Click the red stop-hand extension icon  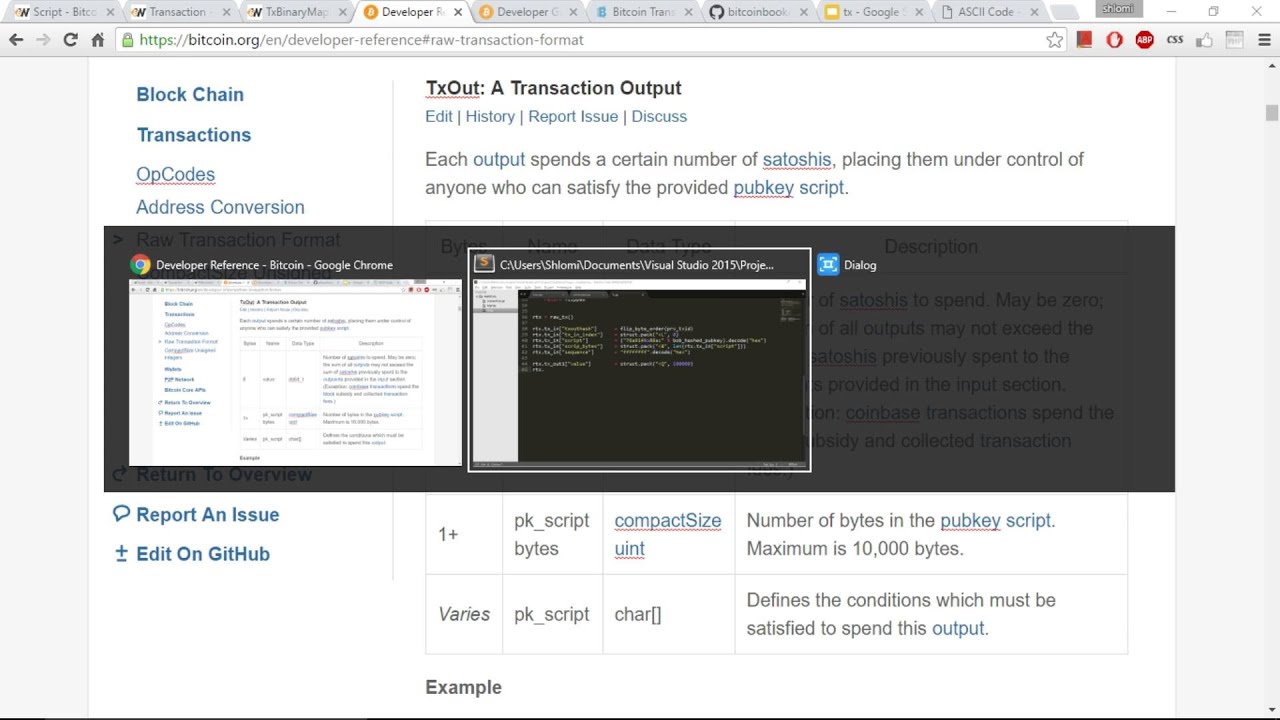tap(1115, 40)
